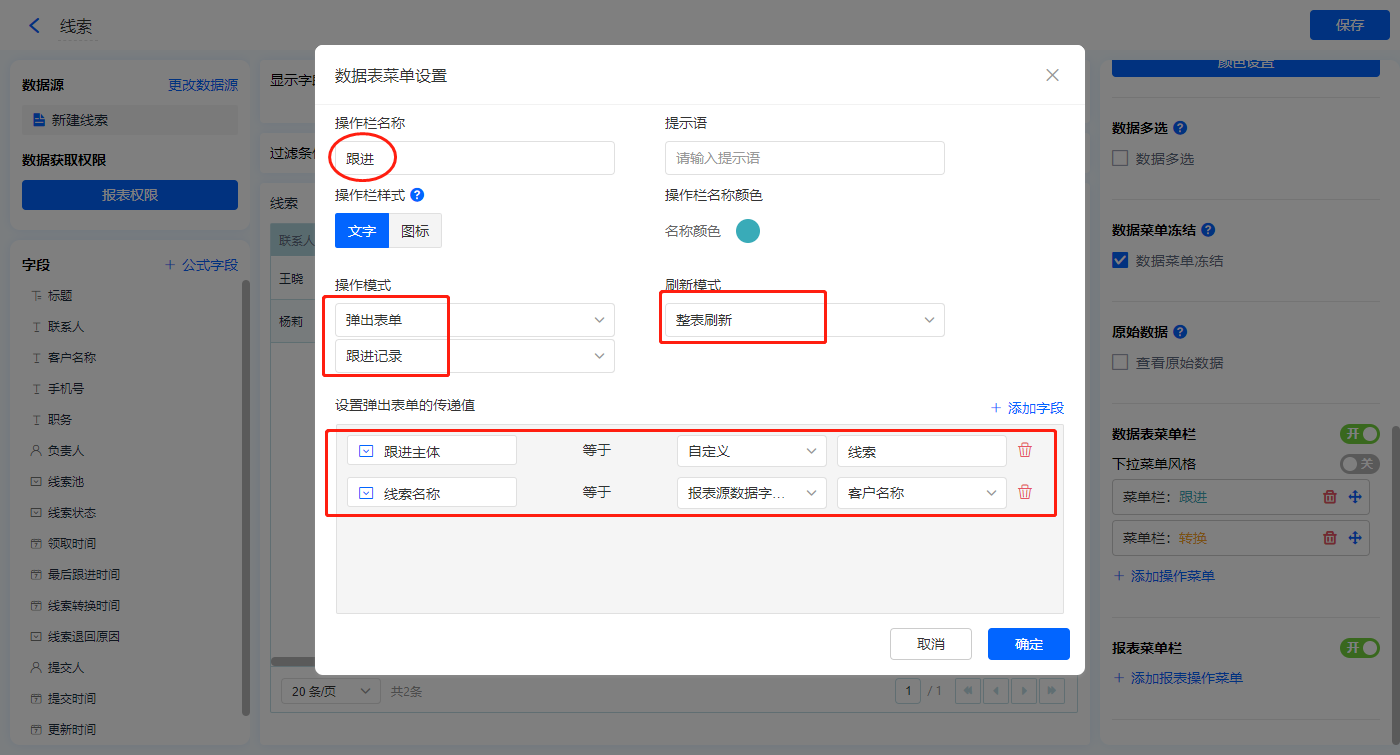Select the 文字 style option
The height and width of the screenshot is (755, 1400).
(x=362, y=231)
